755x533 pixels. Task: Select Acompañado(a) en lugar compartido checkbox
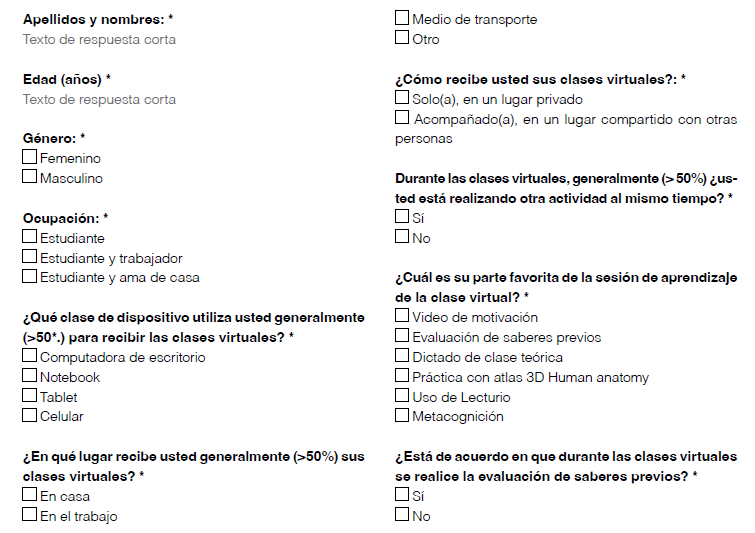402,119
